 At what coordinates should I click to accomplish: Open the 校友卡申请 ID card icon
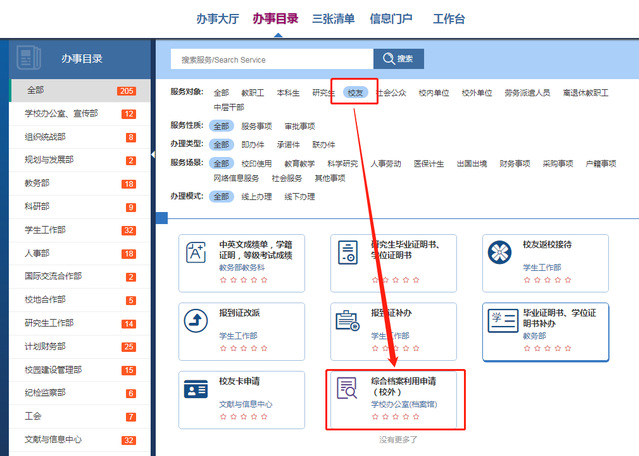(196, 389)
